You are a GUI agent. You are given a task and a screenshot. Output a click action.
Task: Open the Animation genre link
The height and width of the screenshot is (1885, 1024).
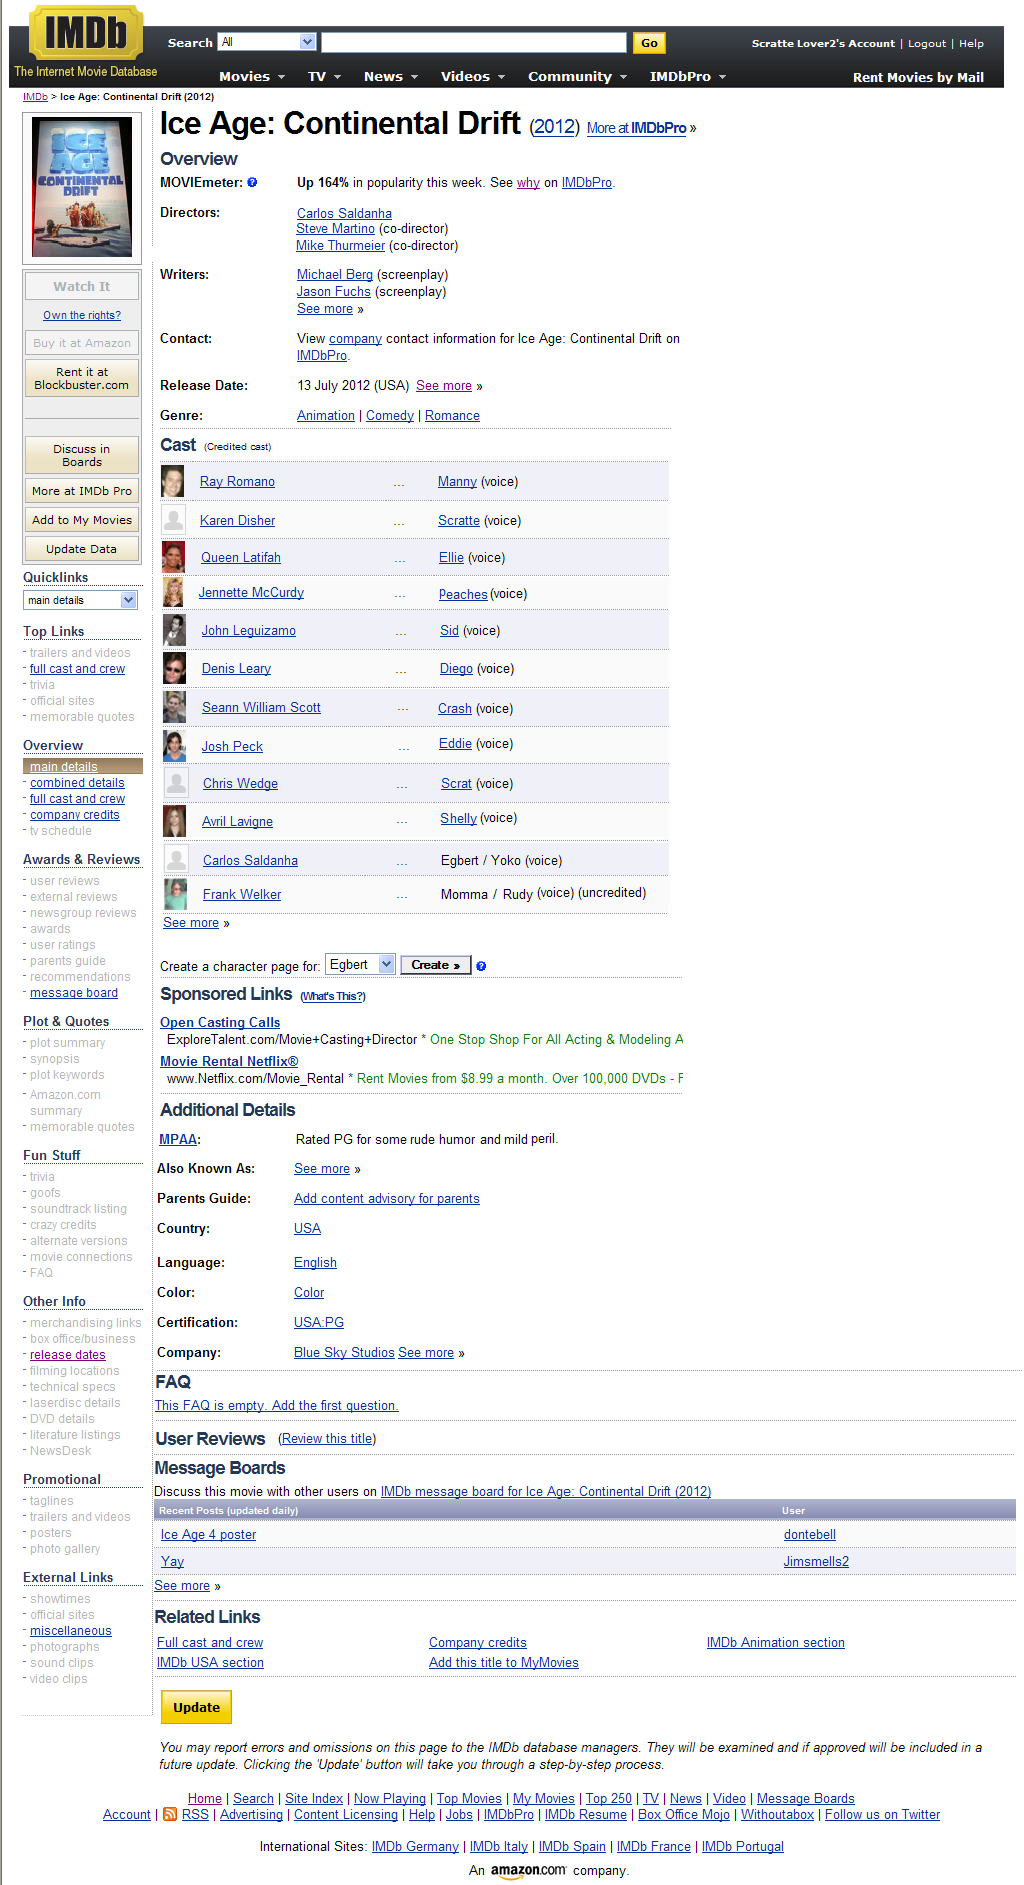[326, 416]
